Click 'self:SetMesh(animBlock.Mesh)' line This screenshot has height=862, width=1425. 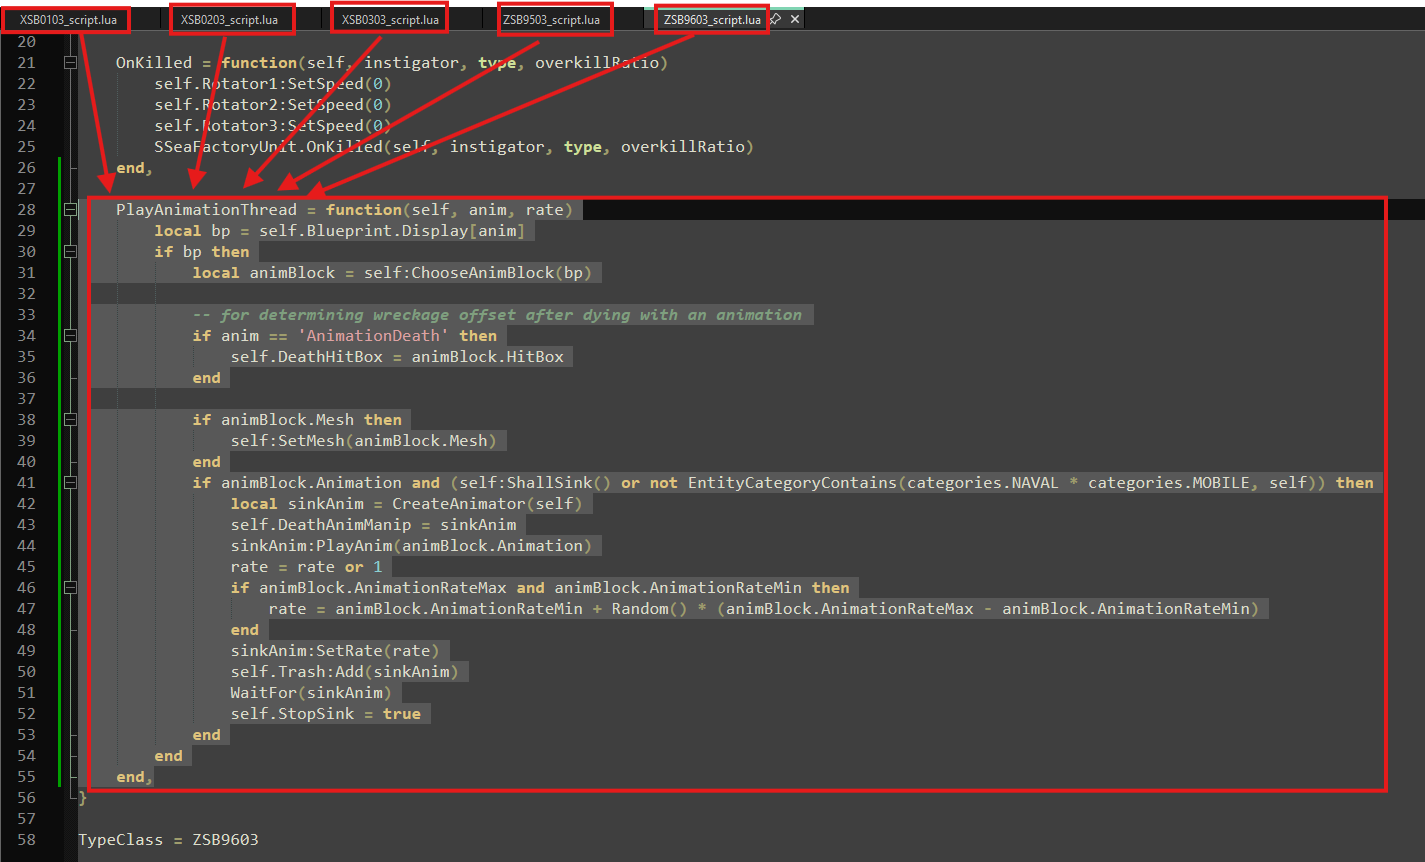click(364, 441)
